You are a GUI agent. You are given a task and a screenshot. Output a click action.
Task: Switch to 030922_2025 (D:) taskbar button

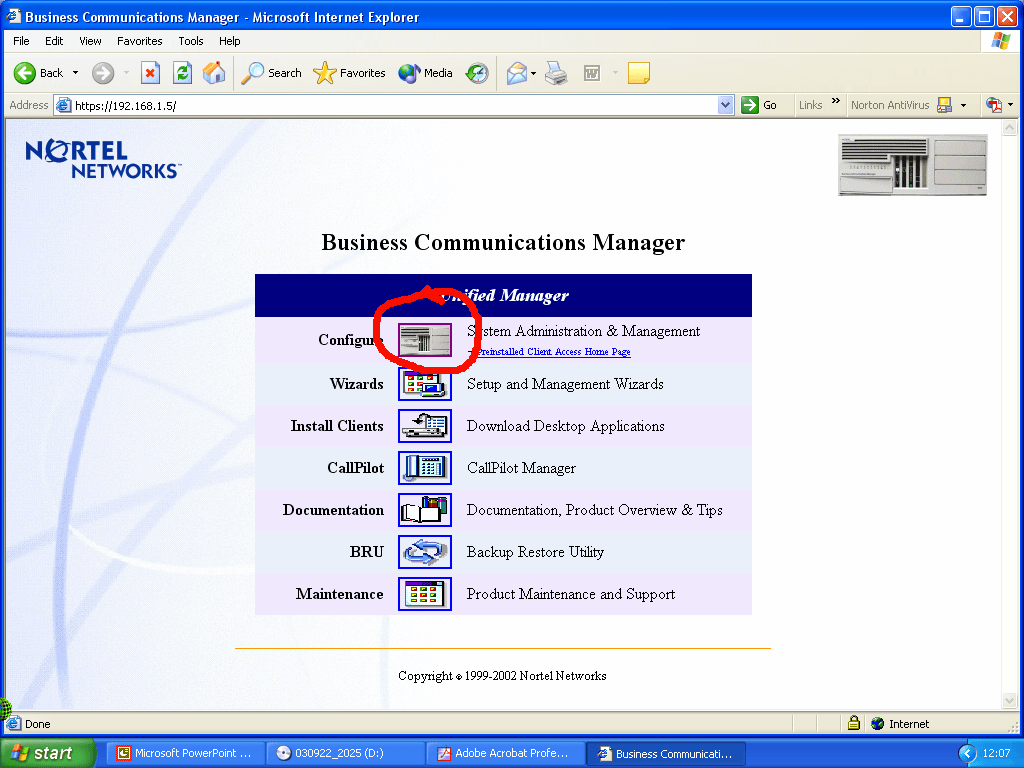[345, 753]
